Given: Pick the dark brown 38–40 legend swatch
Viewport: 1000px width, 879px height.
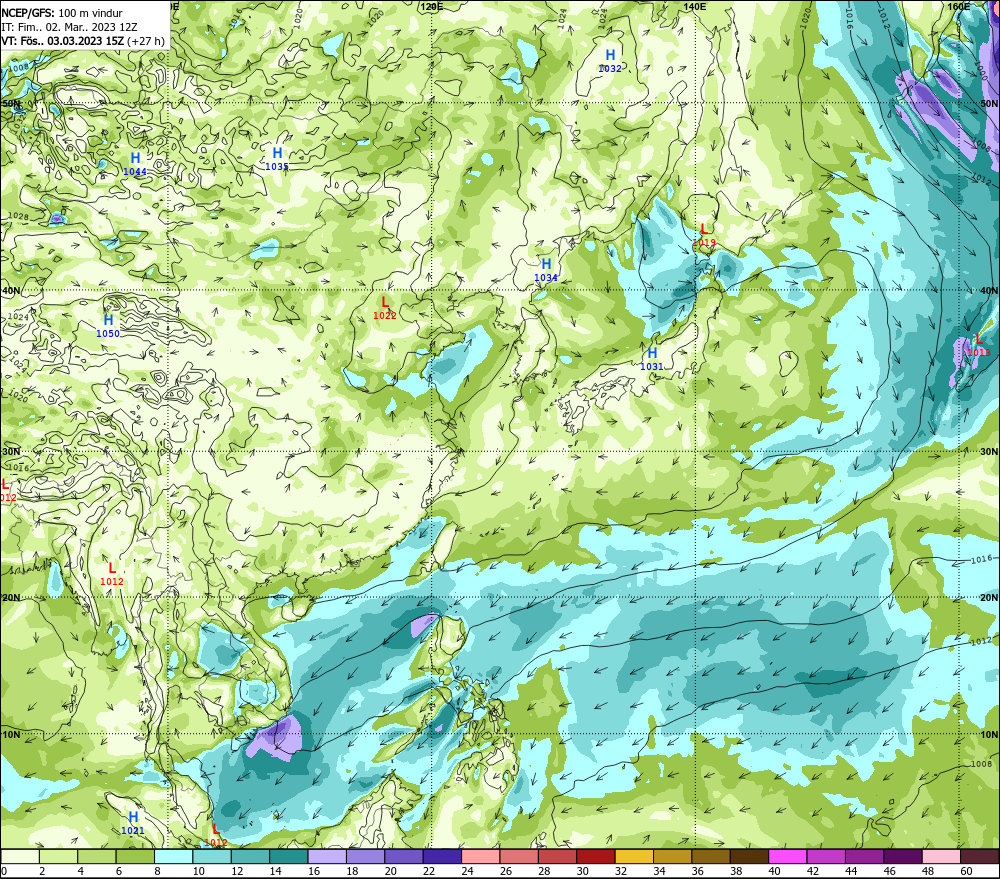Looking at the screenshot, I should [x=749, y=857].
